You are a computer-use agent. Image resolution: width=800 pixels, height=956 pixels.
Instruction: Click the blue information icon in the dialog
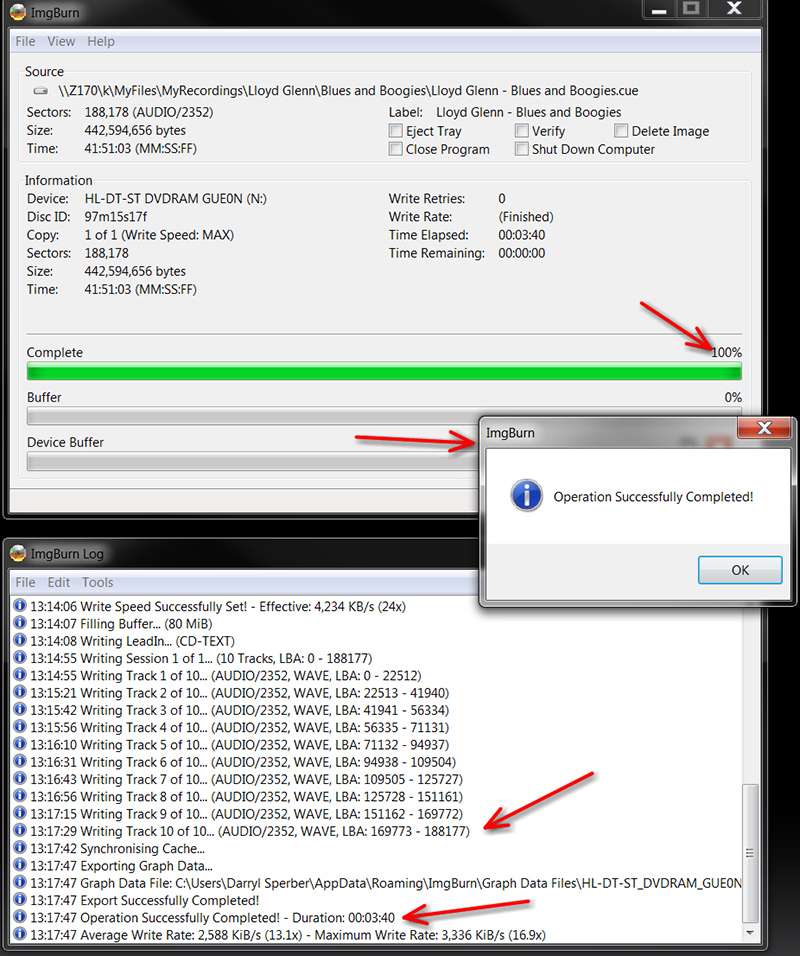click(x=526, y=495)
